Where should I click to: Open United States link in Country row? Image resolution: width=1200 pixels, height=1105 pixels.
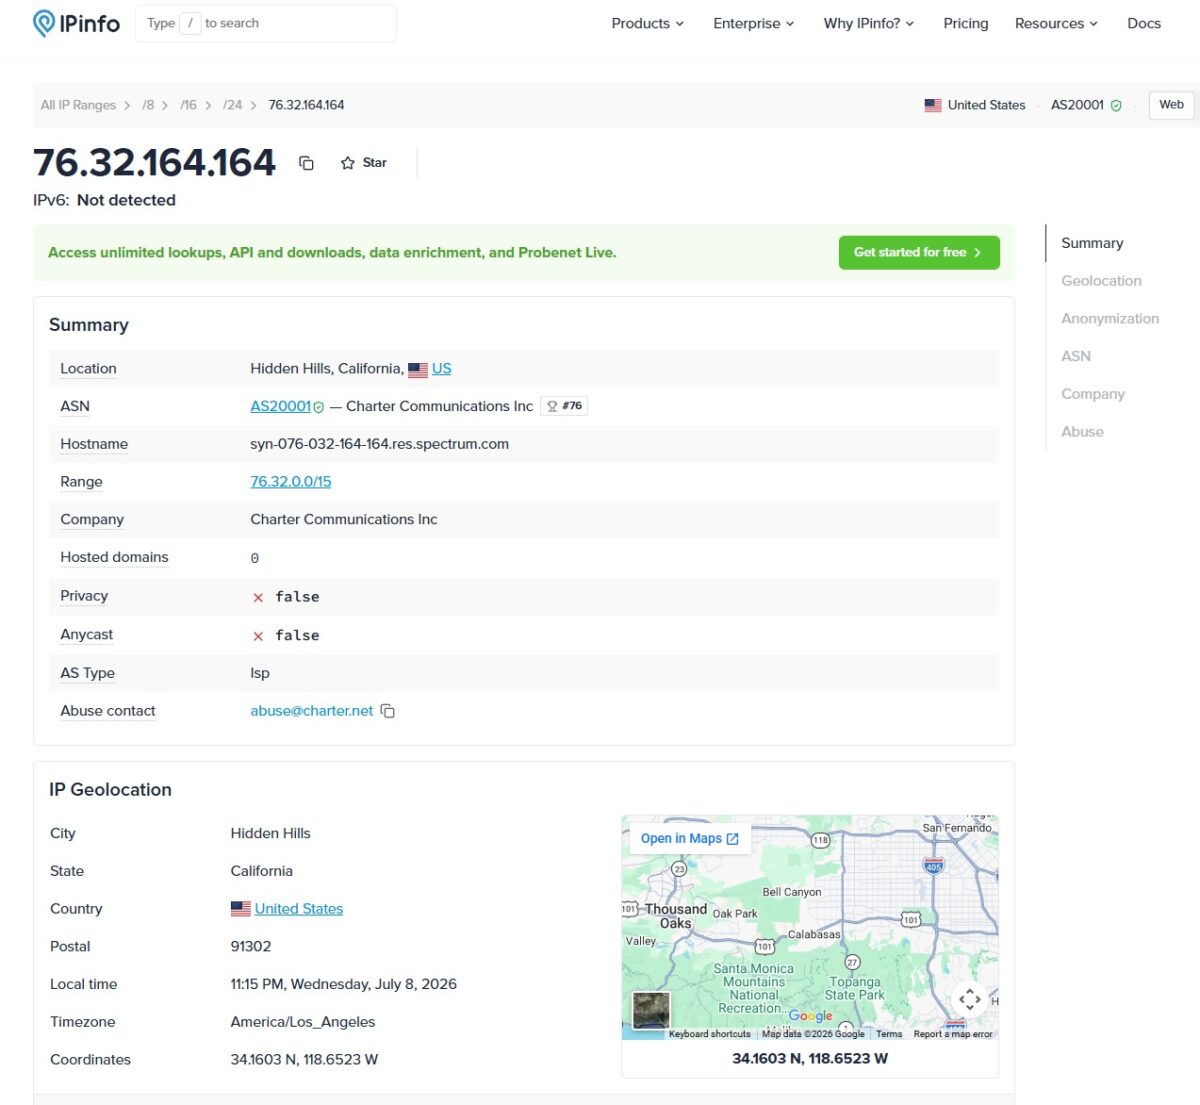click(298, 909)
